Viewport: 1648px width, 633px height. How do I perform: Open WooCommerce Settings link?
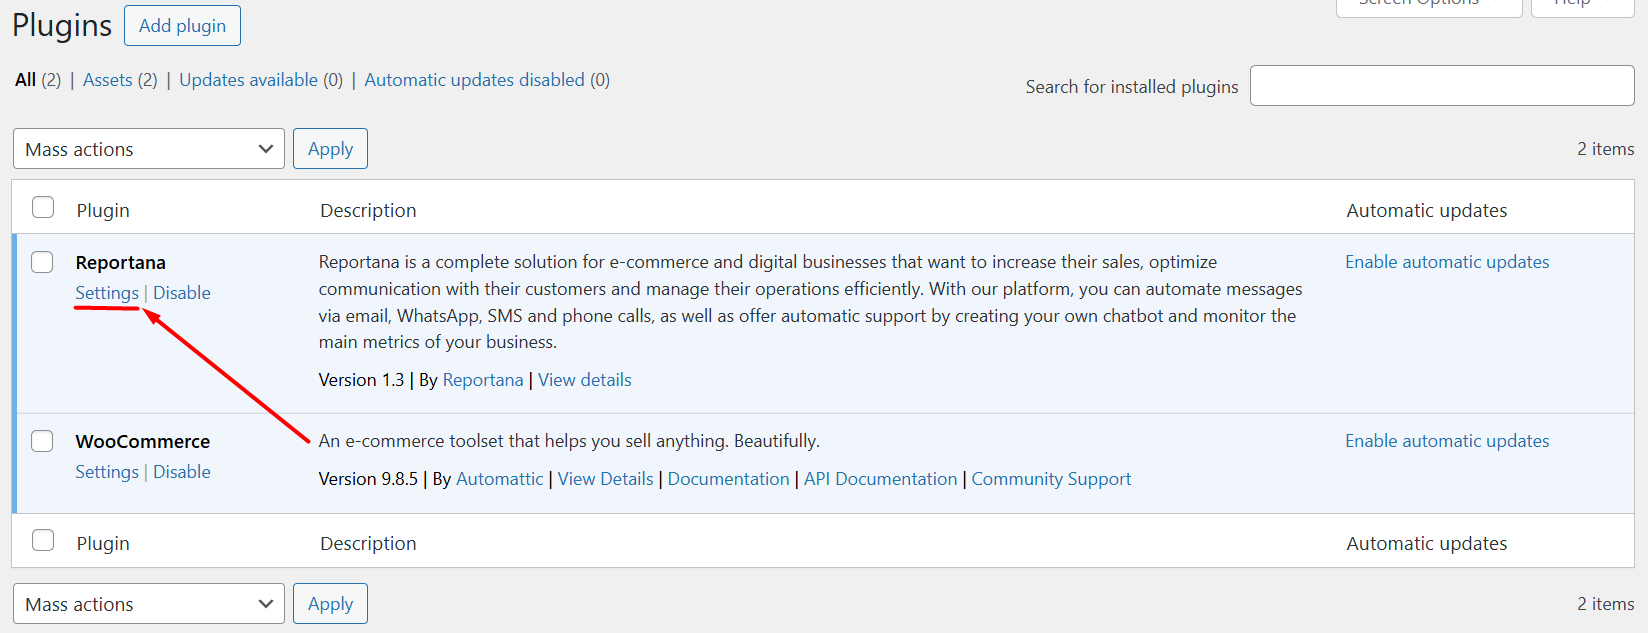click(107, 472)
